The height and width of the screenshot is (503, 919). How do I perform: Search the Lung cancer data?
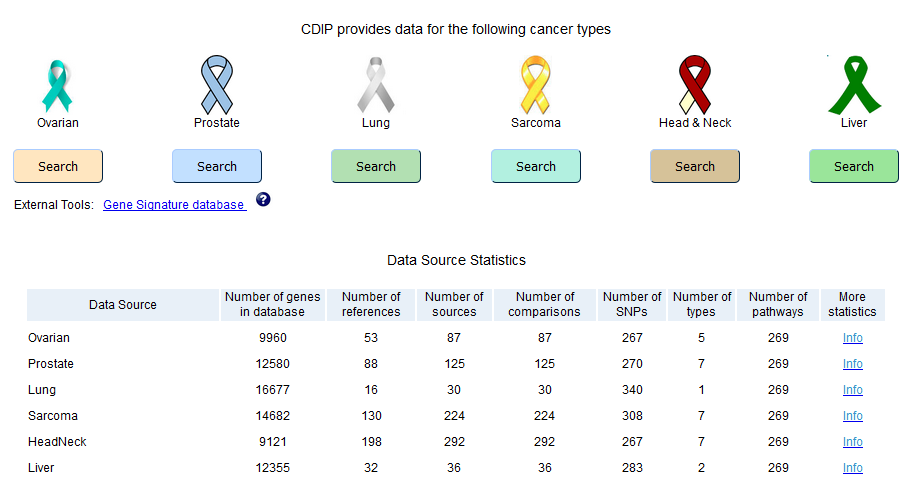[376, 166]
